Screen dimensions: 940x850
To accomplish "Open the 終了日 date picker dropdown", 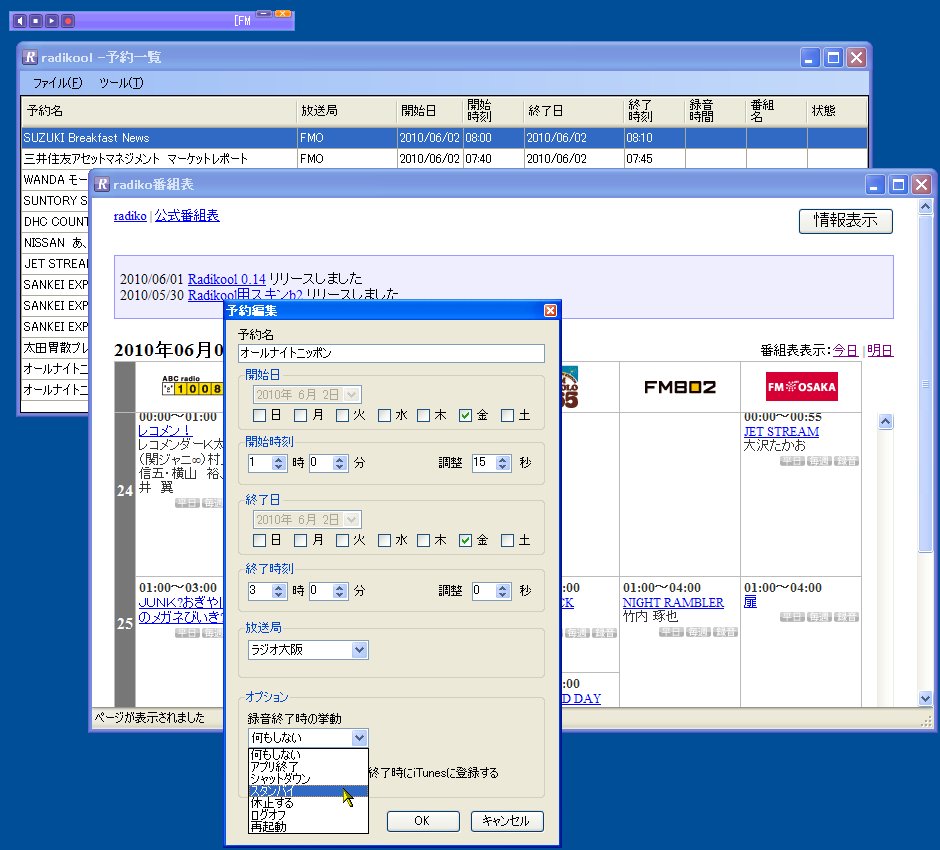I will (352, 520).
